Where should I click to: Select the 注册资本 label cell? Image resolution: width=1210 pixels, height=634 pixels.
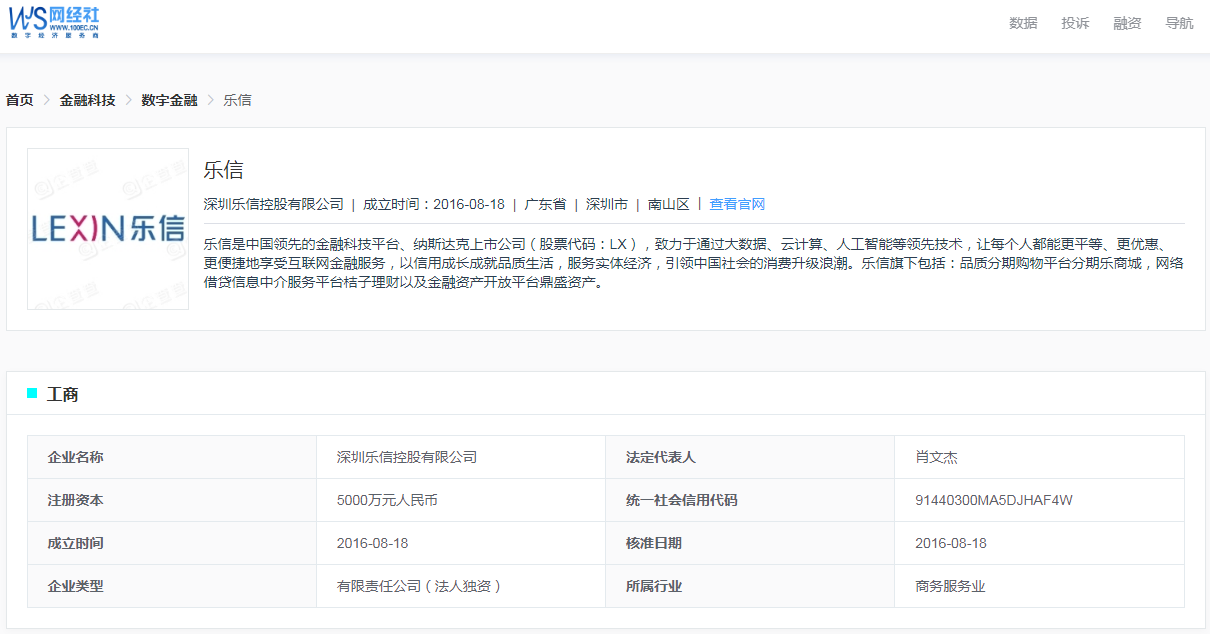[172, 500]
